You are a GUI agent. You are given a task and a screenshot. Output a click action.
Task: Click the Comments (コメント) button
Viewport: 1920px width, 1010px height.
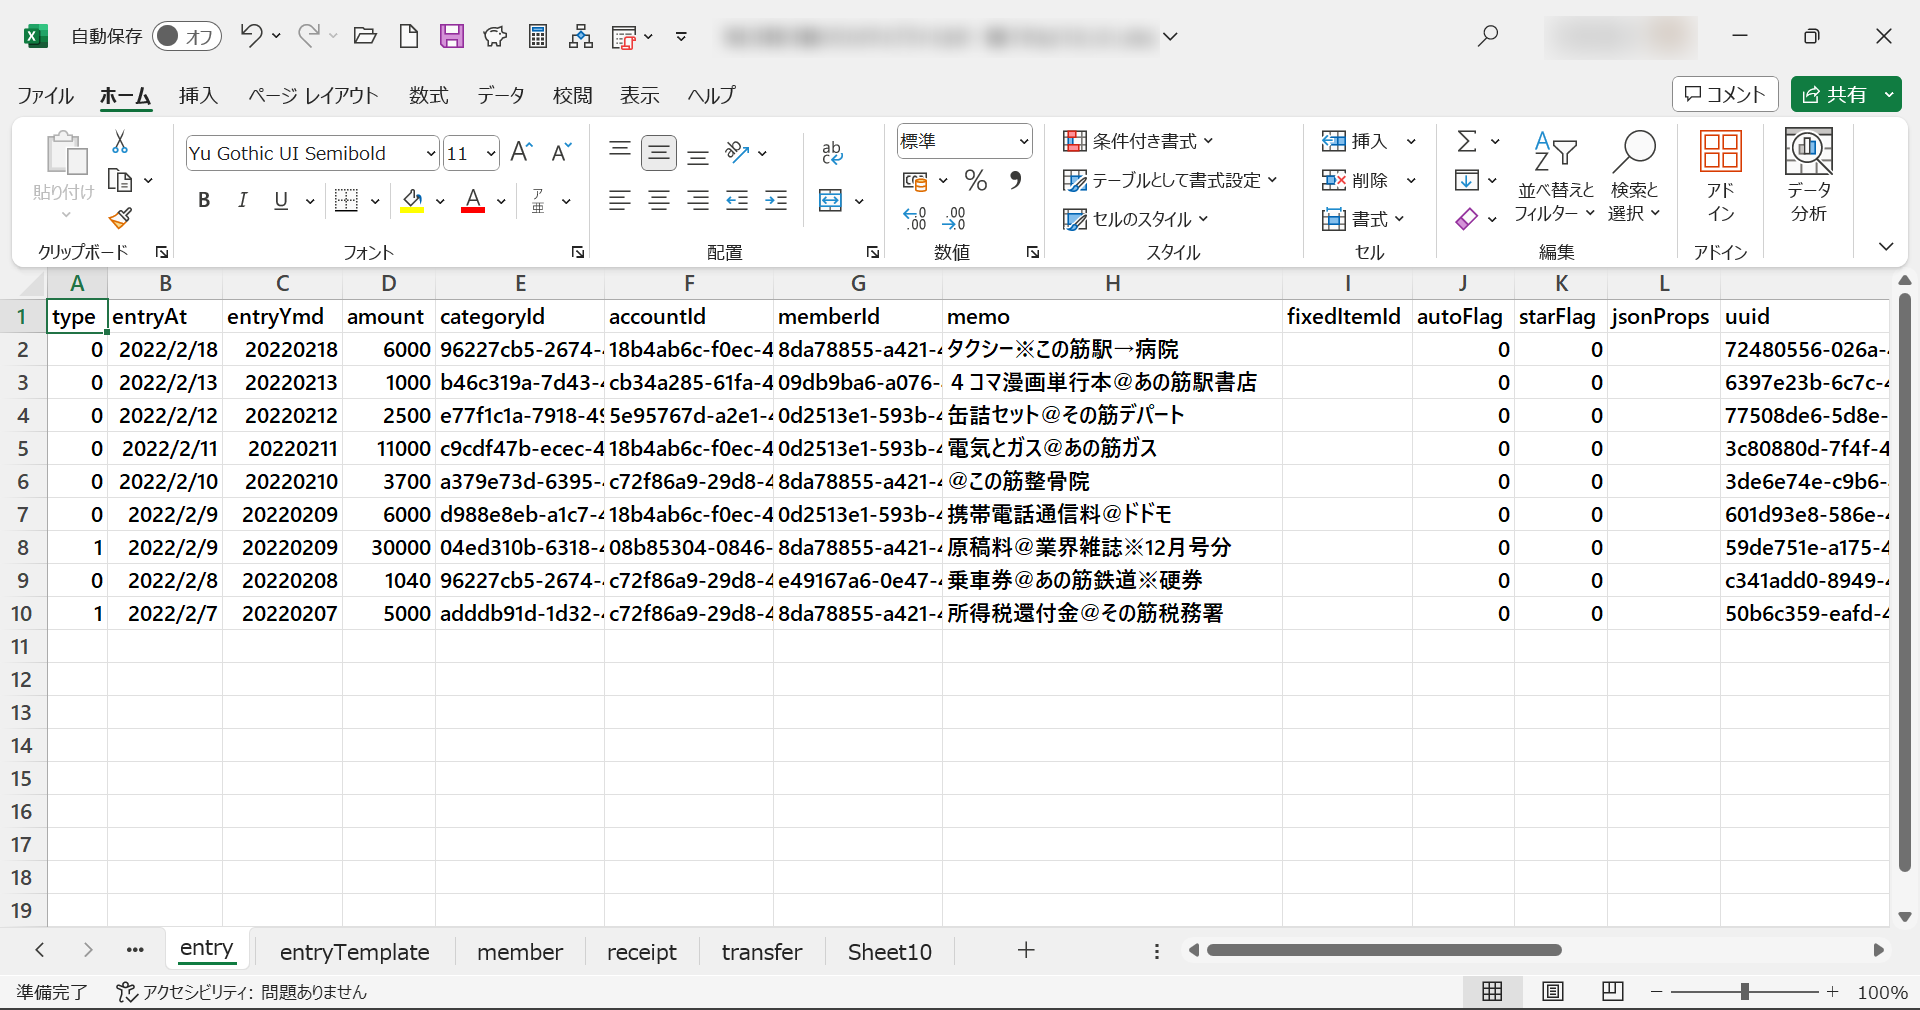point(1725,94)
